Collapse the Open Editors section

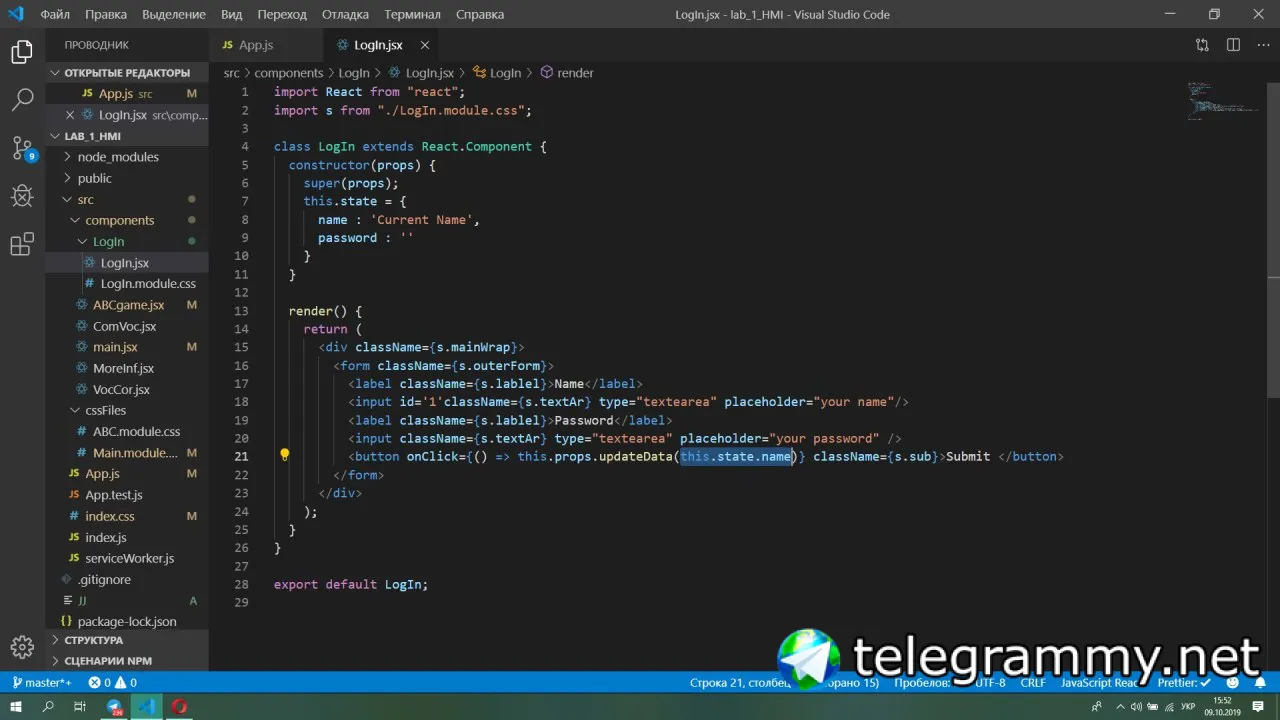pos(127,73)
